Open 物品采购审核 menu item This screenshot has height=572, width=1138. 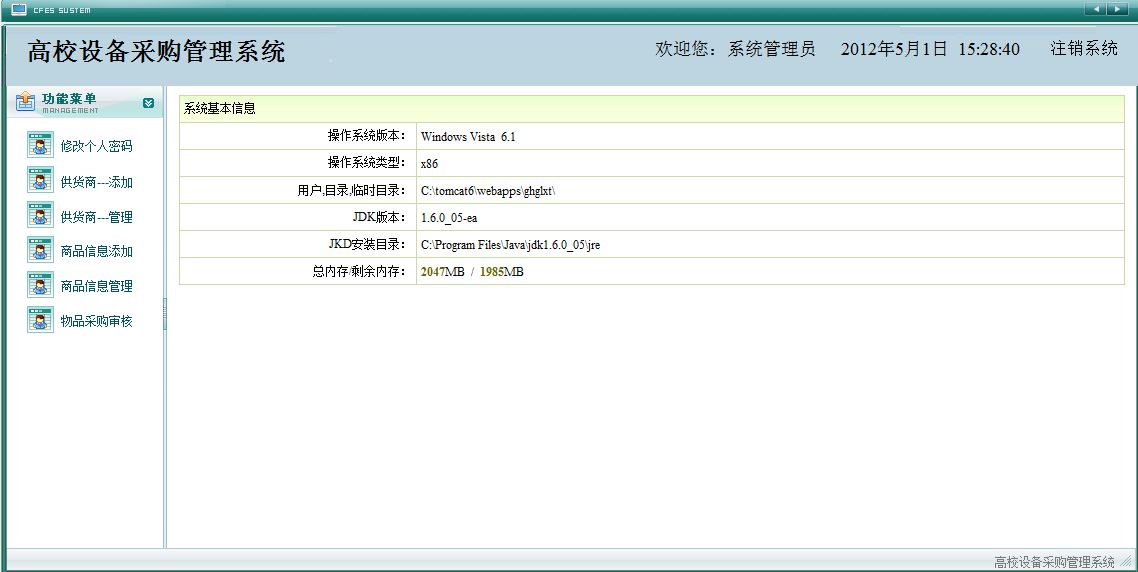point(97,321)
